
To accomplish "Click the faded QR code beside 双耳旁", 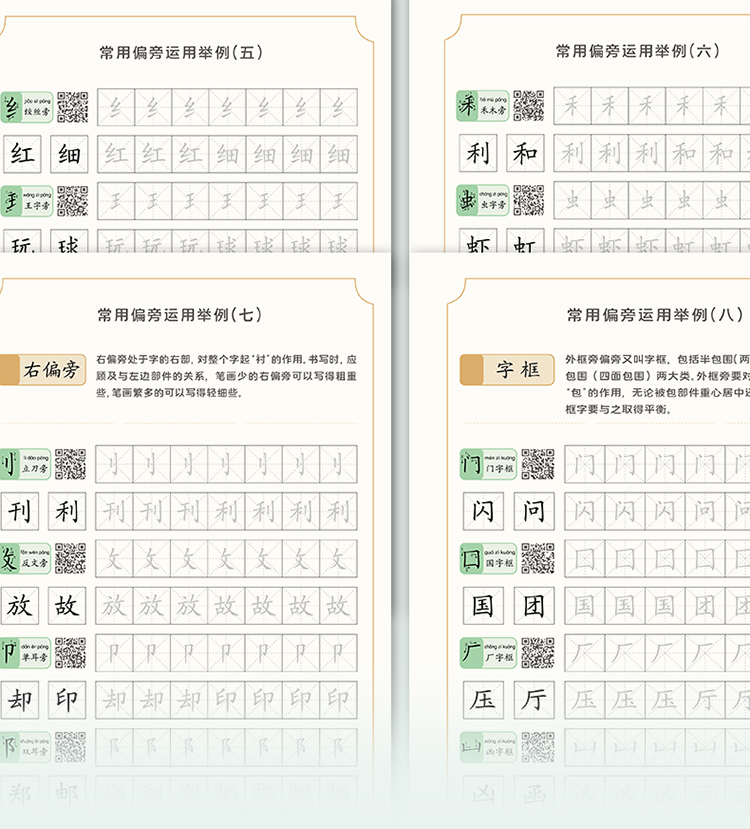I will tap(70, 747).
